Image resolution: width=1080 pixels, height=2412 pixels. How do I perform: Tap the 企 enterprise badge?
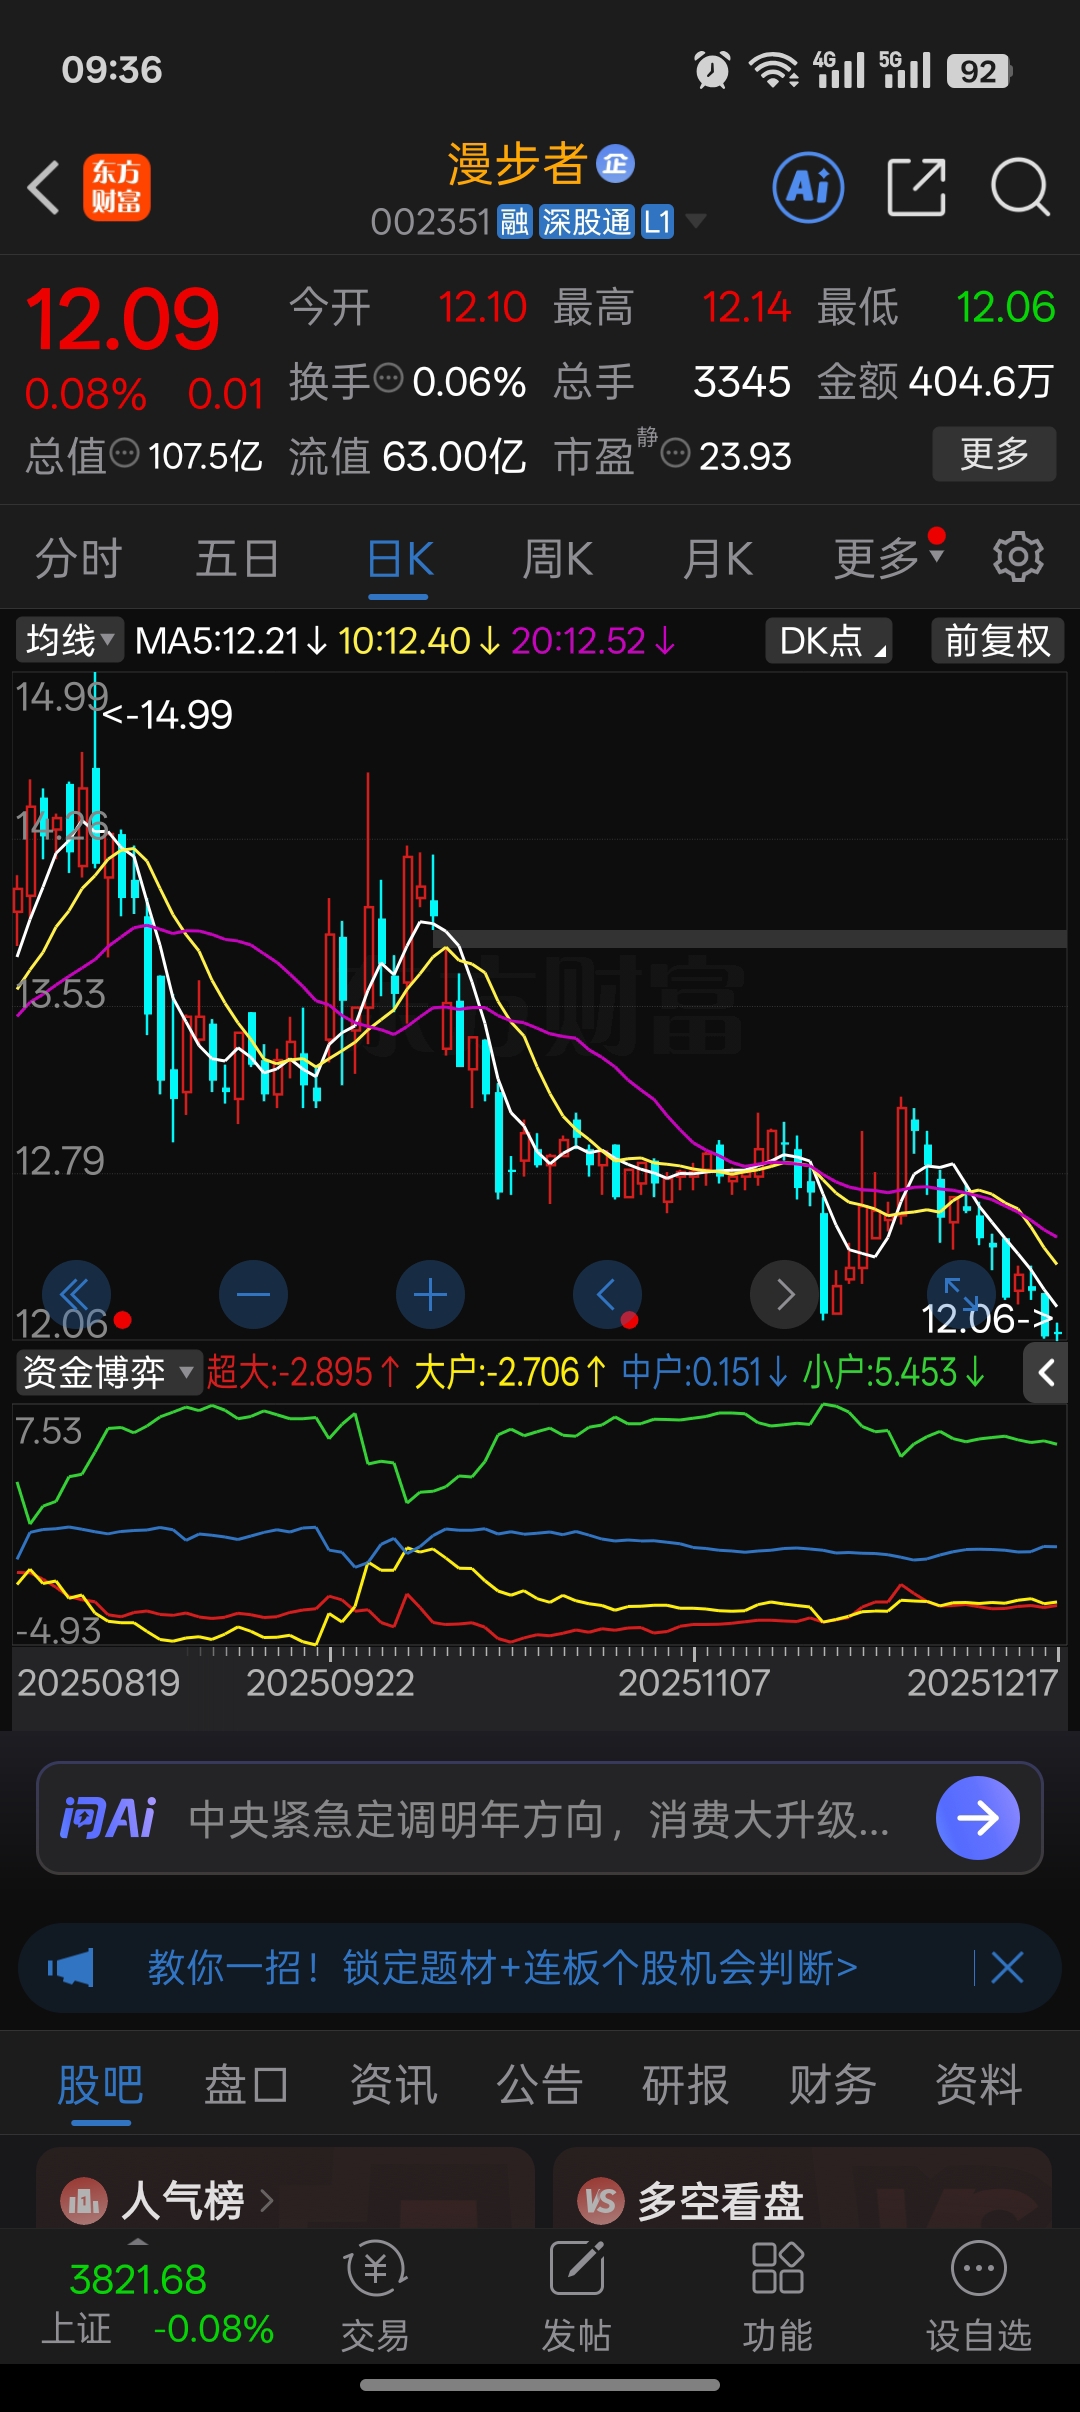pos(616,164)
